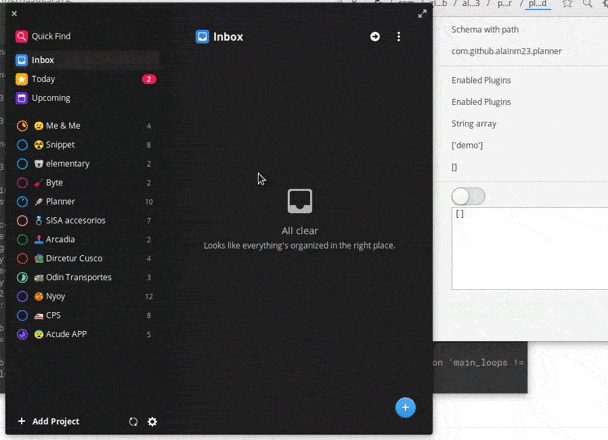Click blue add task plus button
Screen dimensions: 608x440
pos(405,408)
